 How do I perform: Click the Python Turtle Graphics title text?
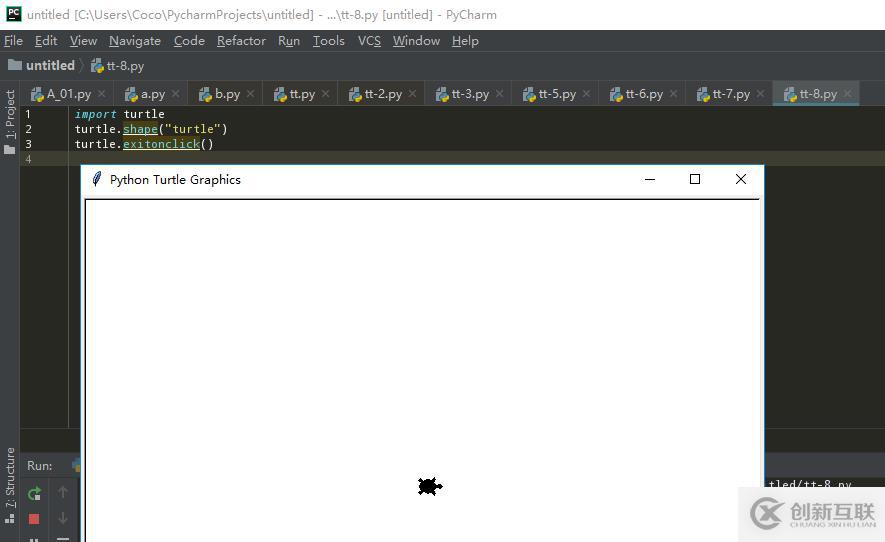click(175, 180)
